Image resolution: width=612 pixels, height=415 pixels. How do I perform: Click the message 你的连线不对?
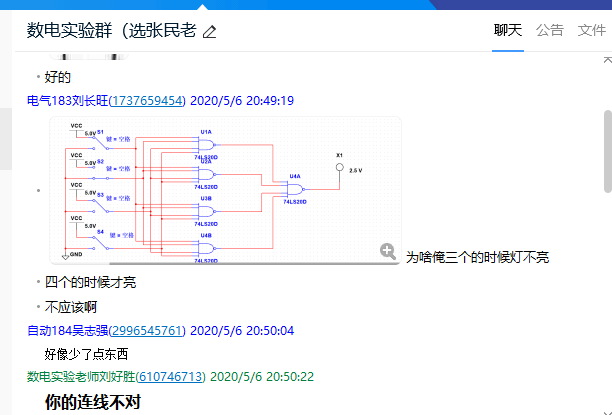[93, 402]
